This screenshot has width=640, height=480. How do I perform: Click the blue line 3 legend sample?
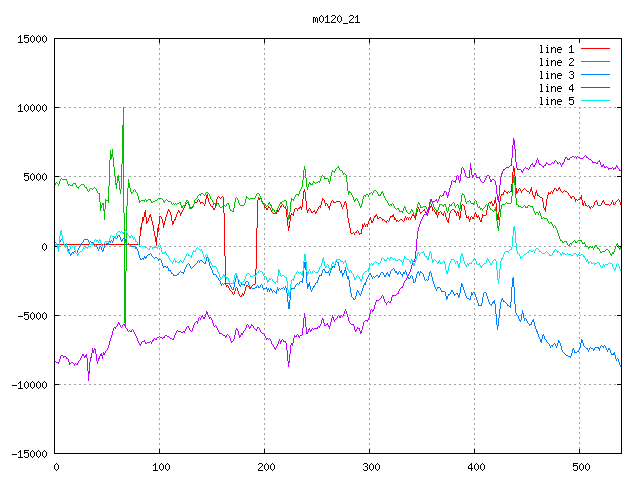(x=595, y=75)
